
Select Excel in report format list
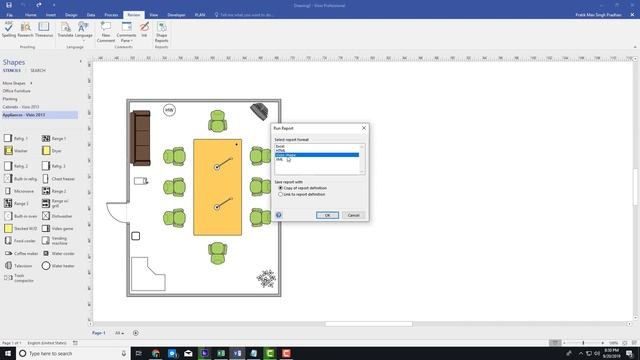317,146
